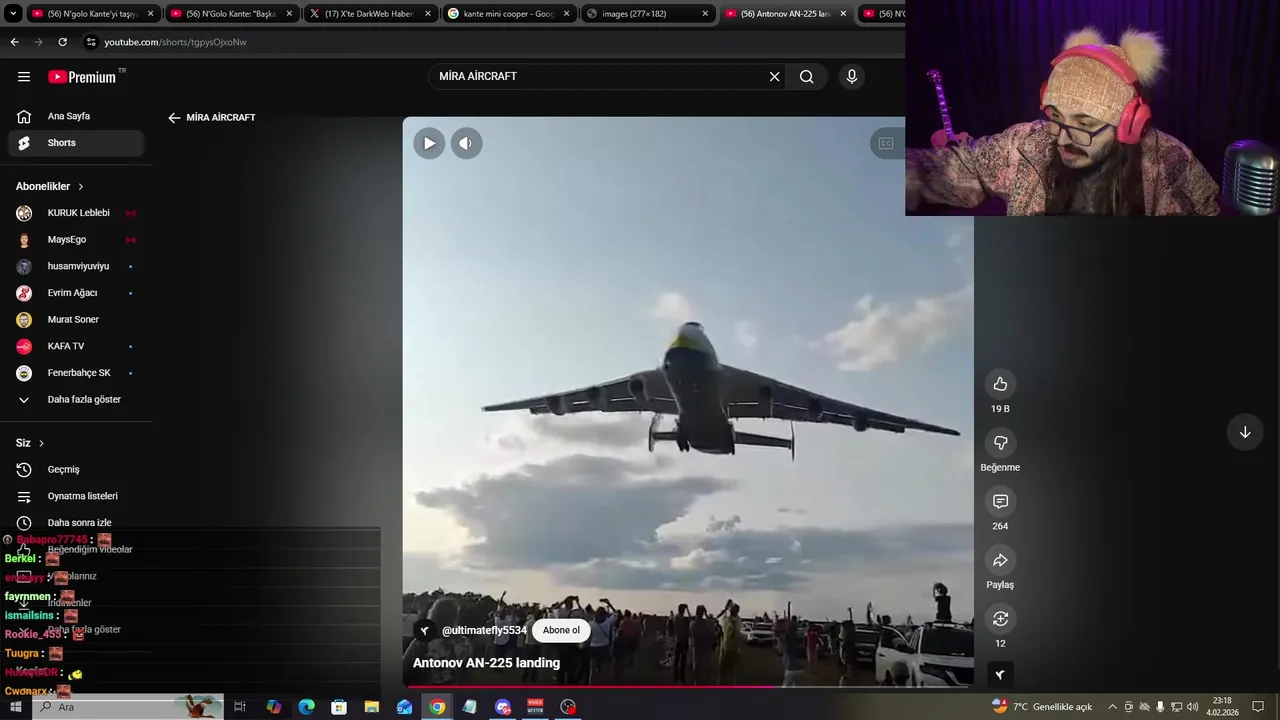View site info icon in address bar

coord(91,42)
